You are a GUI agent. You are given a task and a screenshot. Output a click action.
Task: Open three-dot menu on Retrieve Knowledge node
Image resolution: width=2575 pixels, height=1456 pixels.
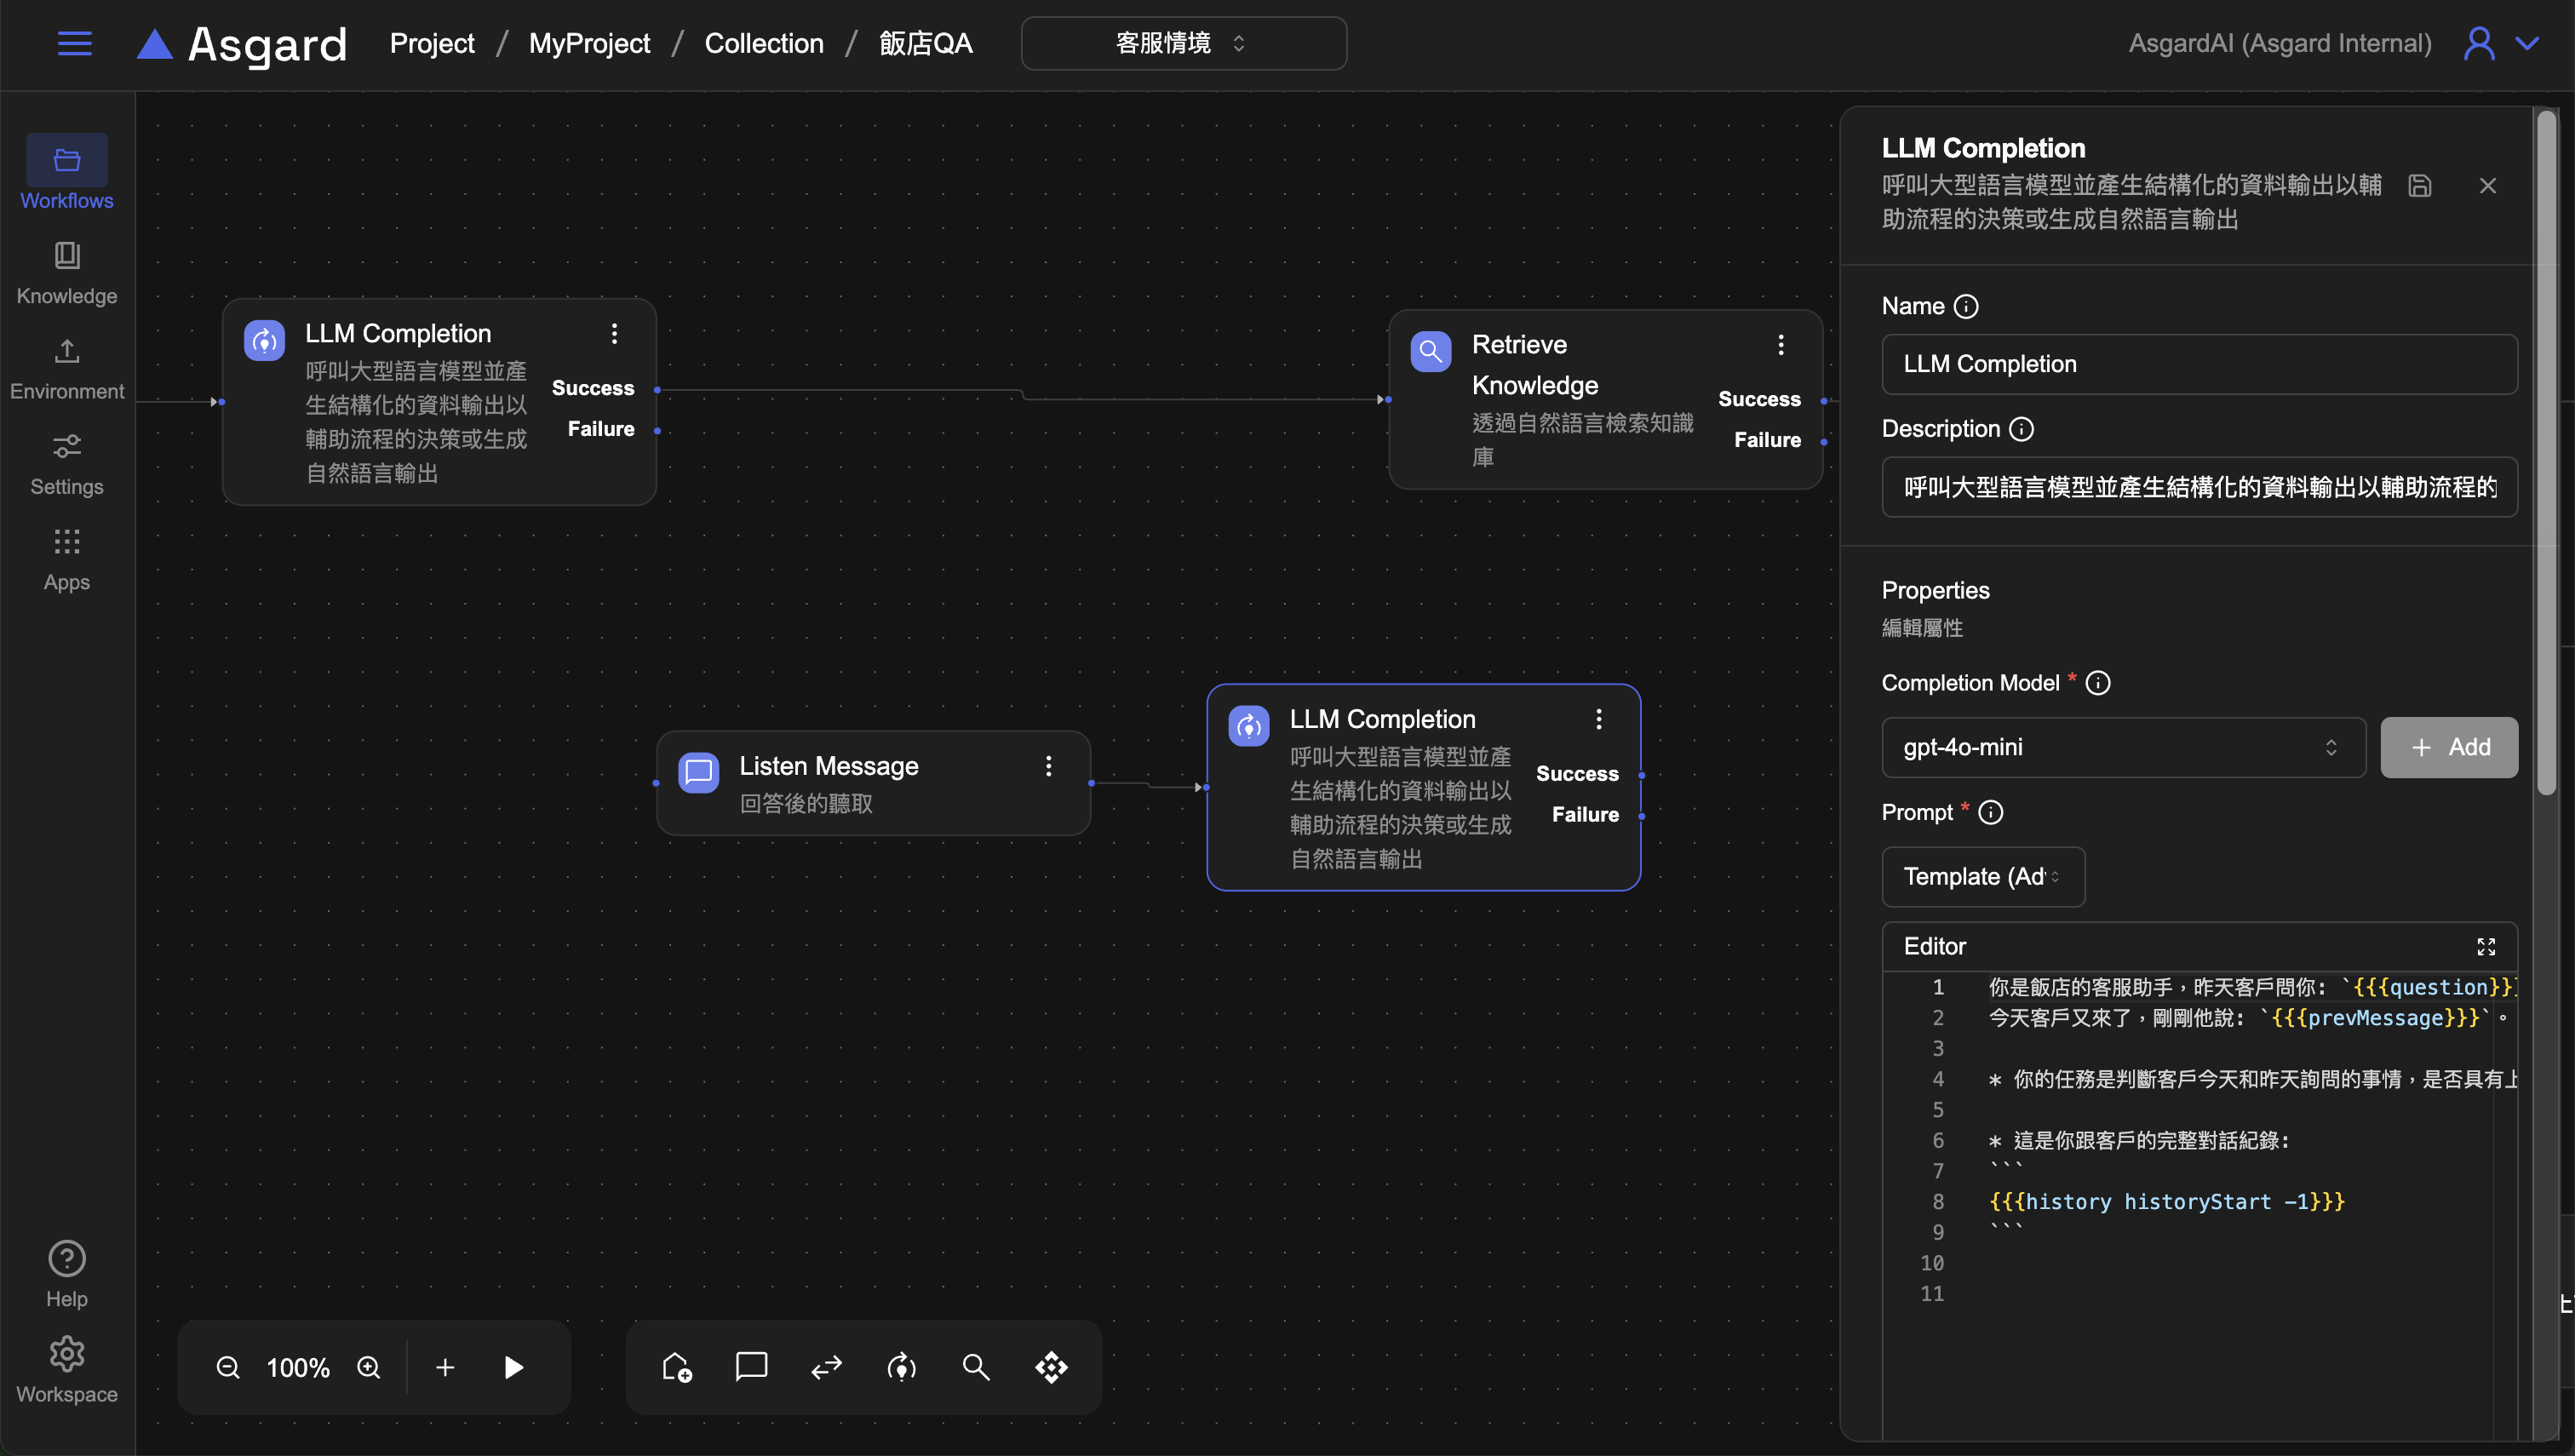coord(1780,345)
